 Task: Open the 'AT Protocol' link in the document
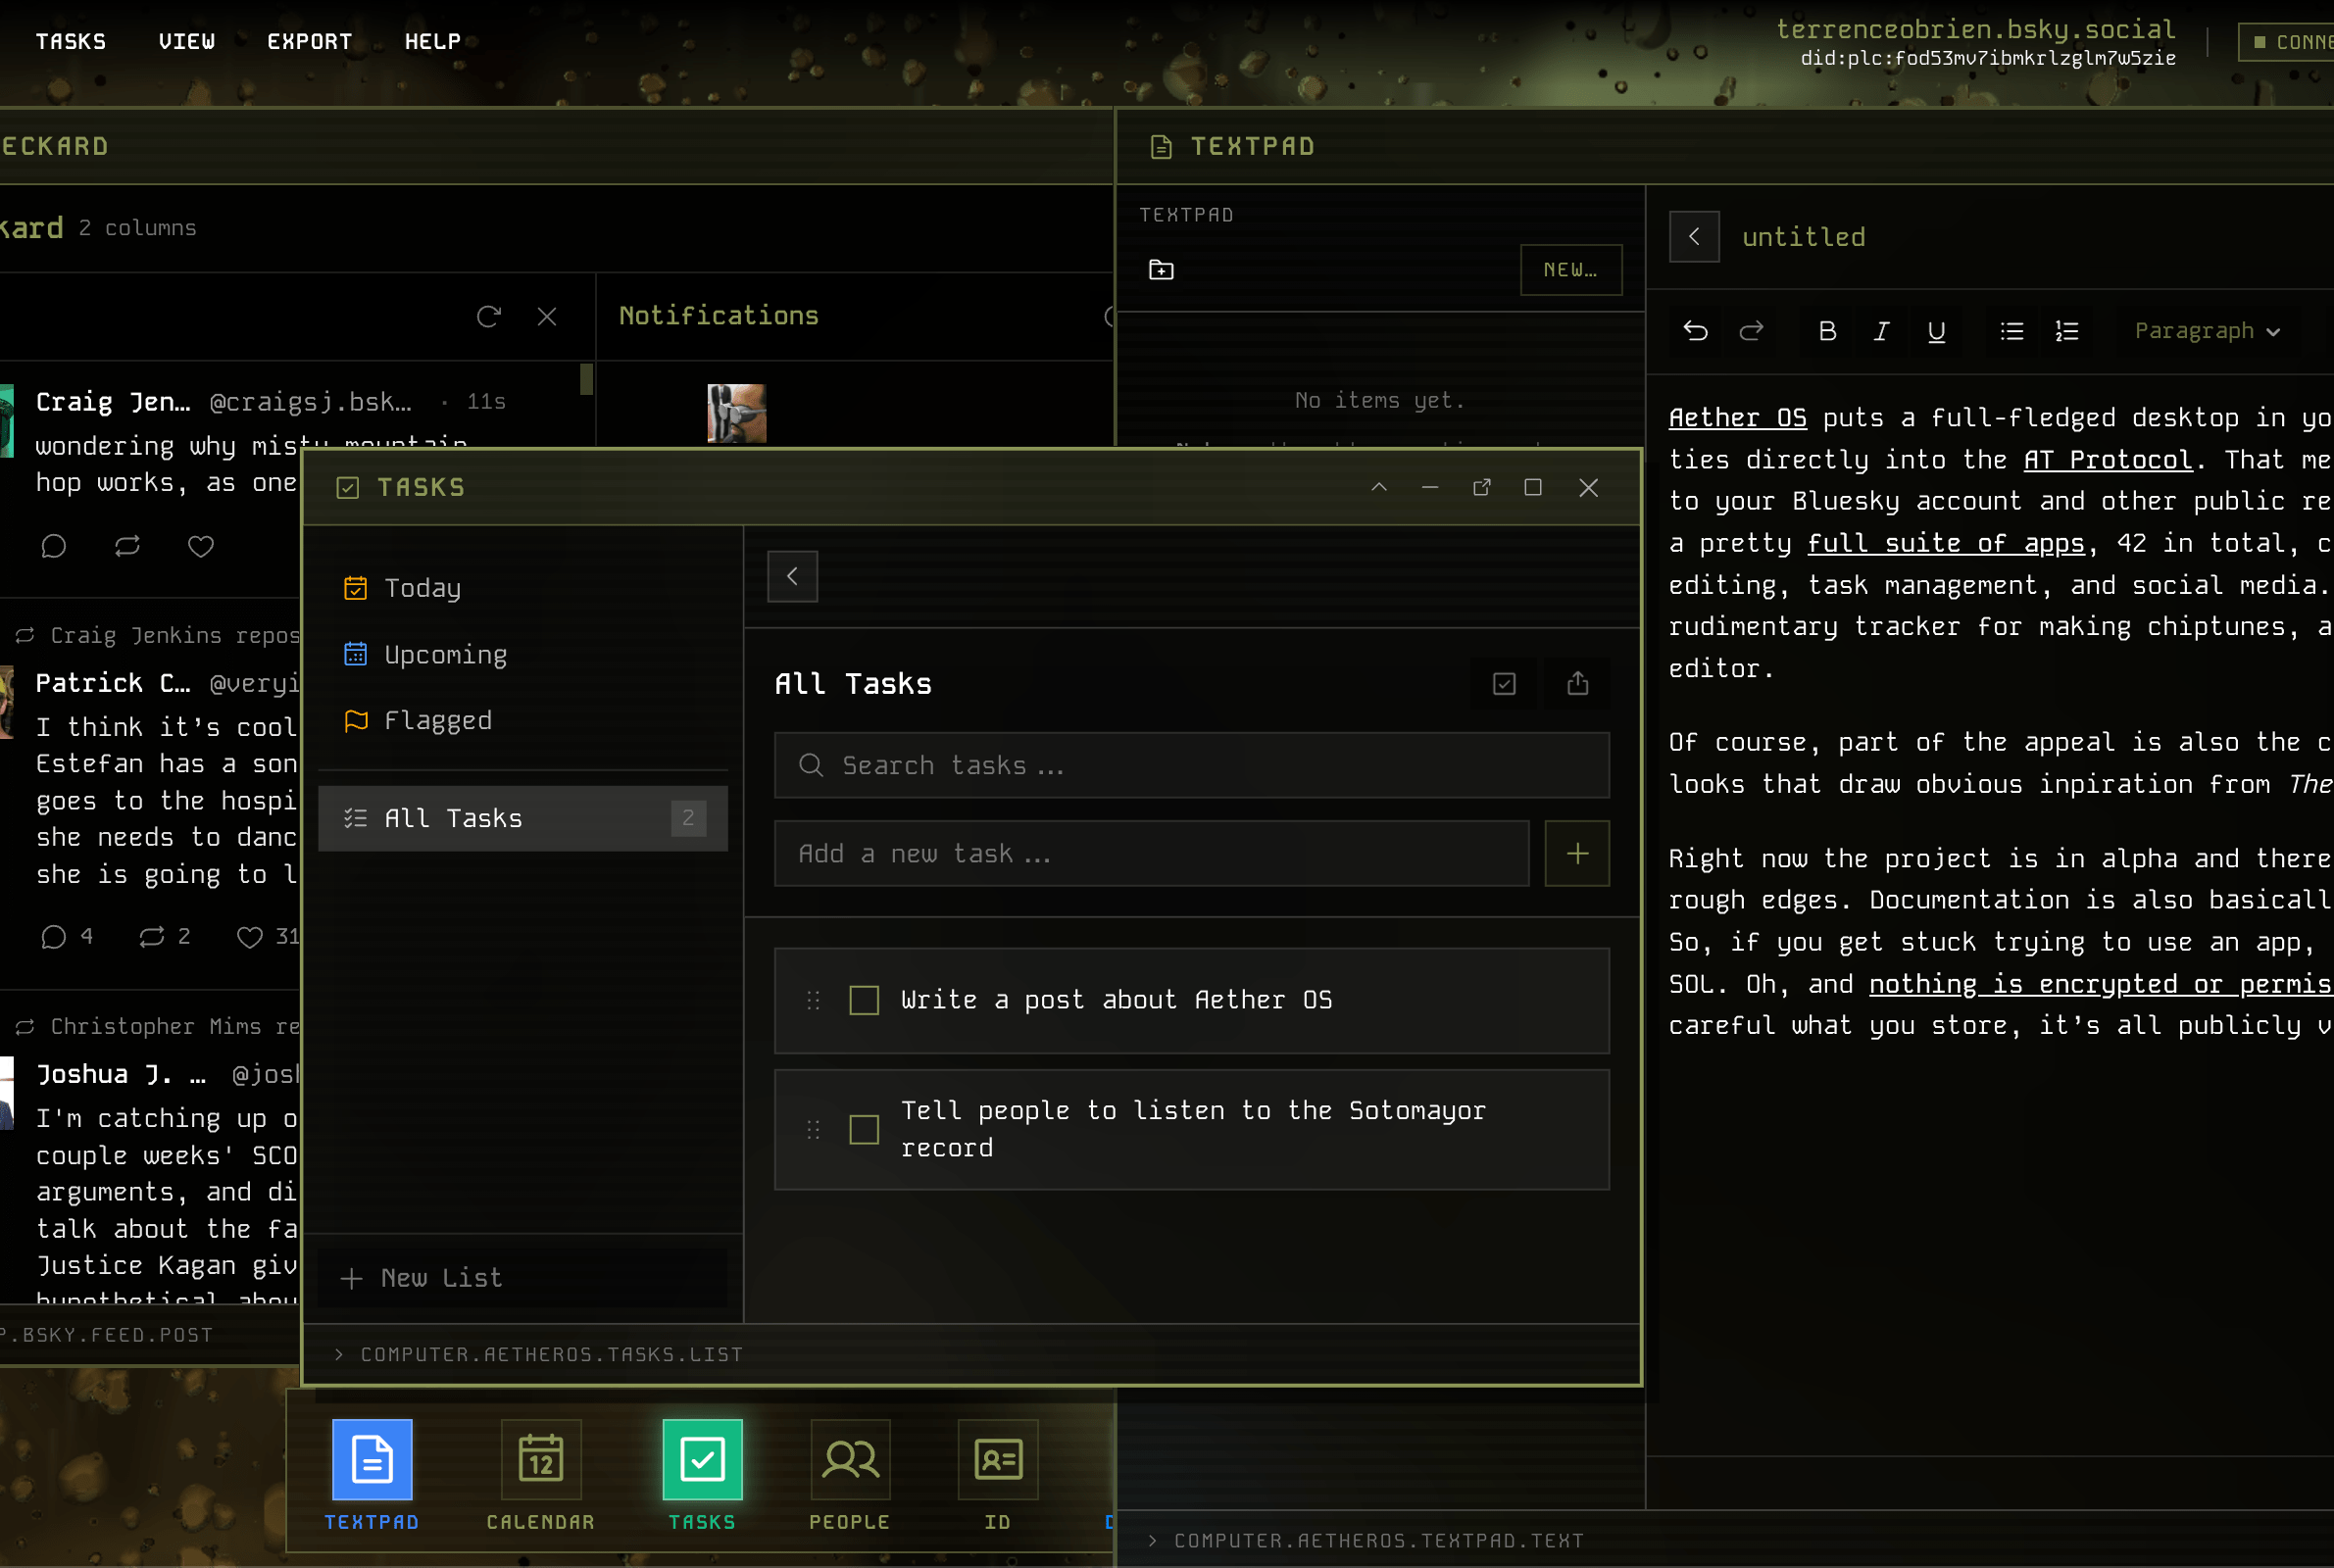coord(2107,460)
